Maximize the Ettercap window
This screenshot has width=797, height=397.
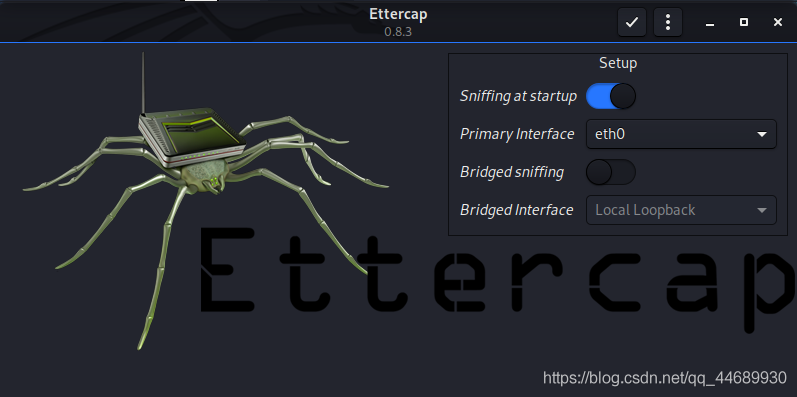click(744, 22)
